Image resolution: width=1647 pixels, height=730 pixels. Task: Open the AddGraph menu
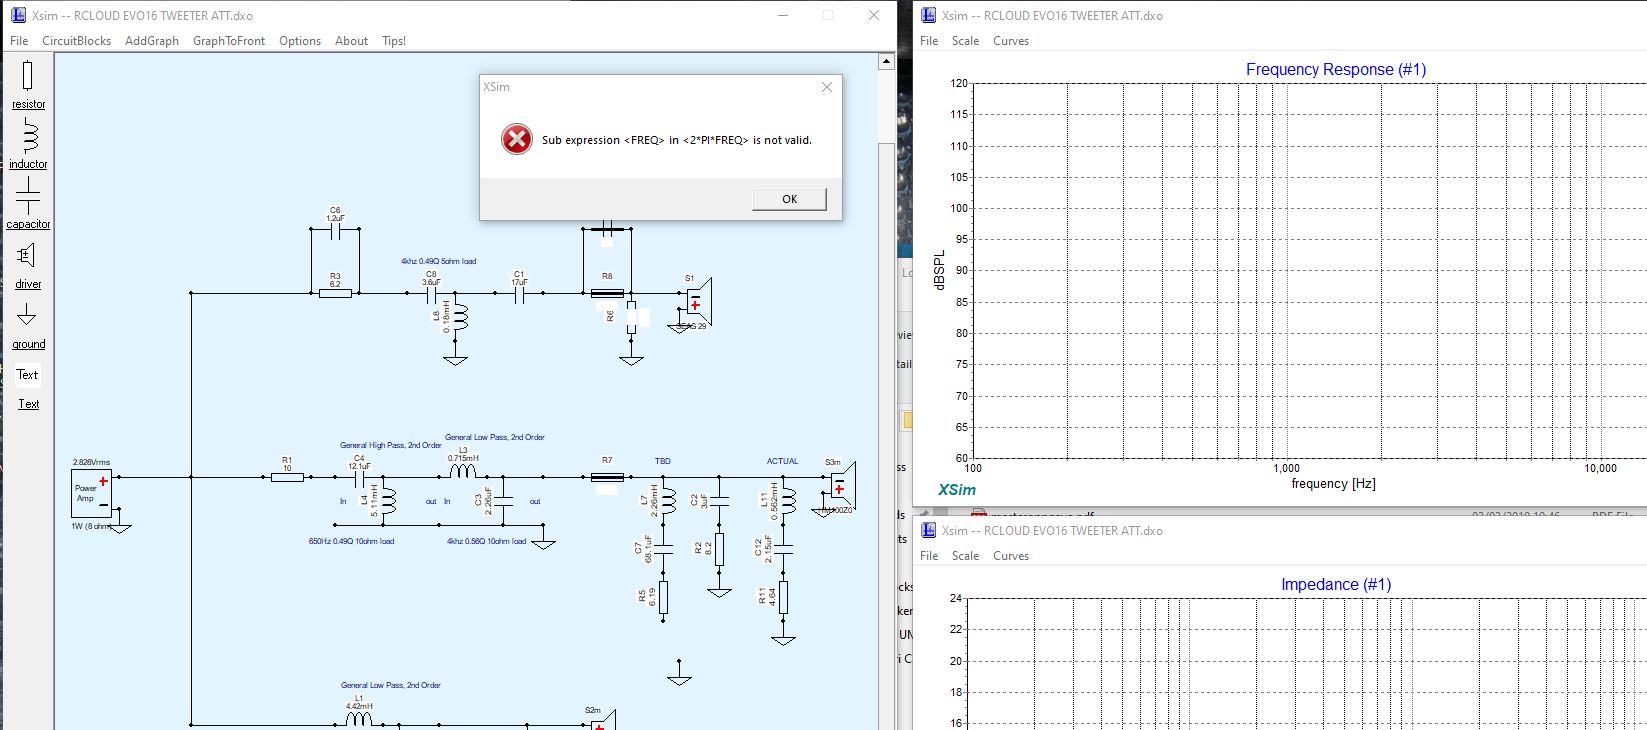coord(152,41)
